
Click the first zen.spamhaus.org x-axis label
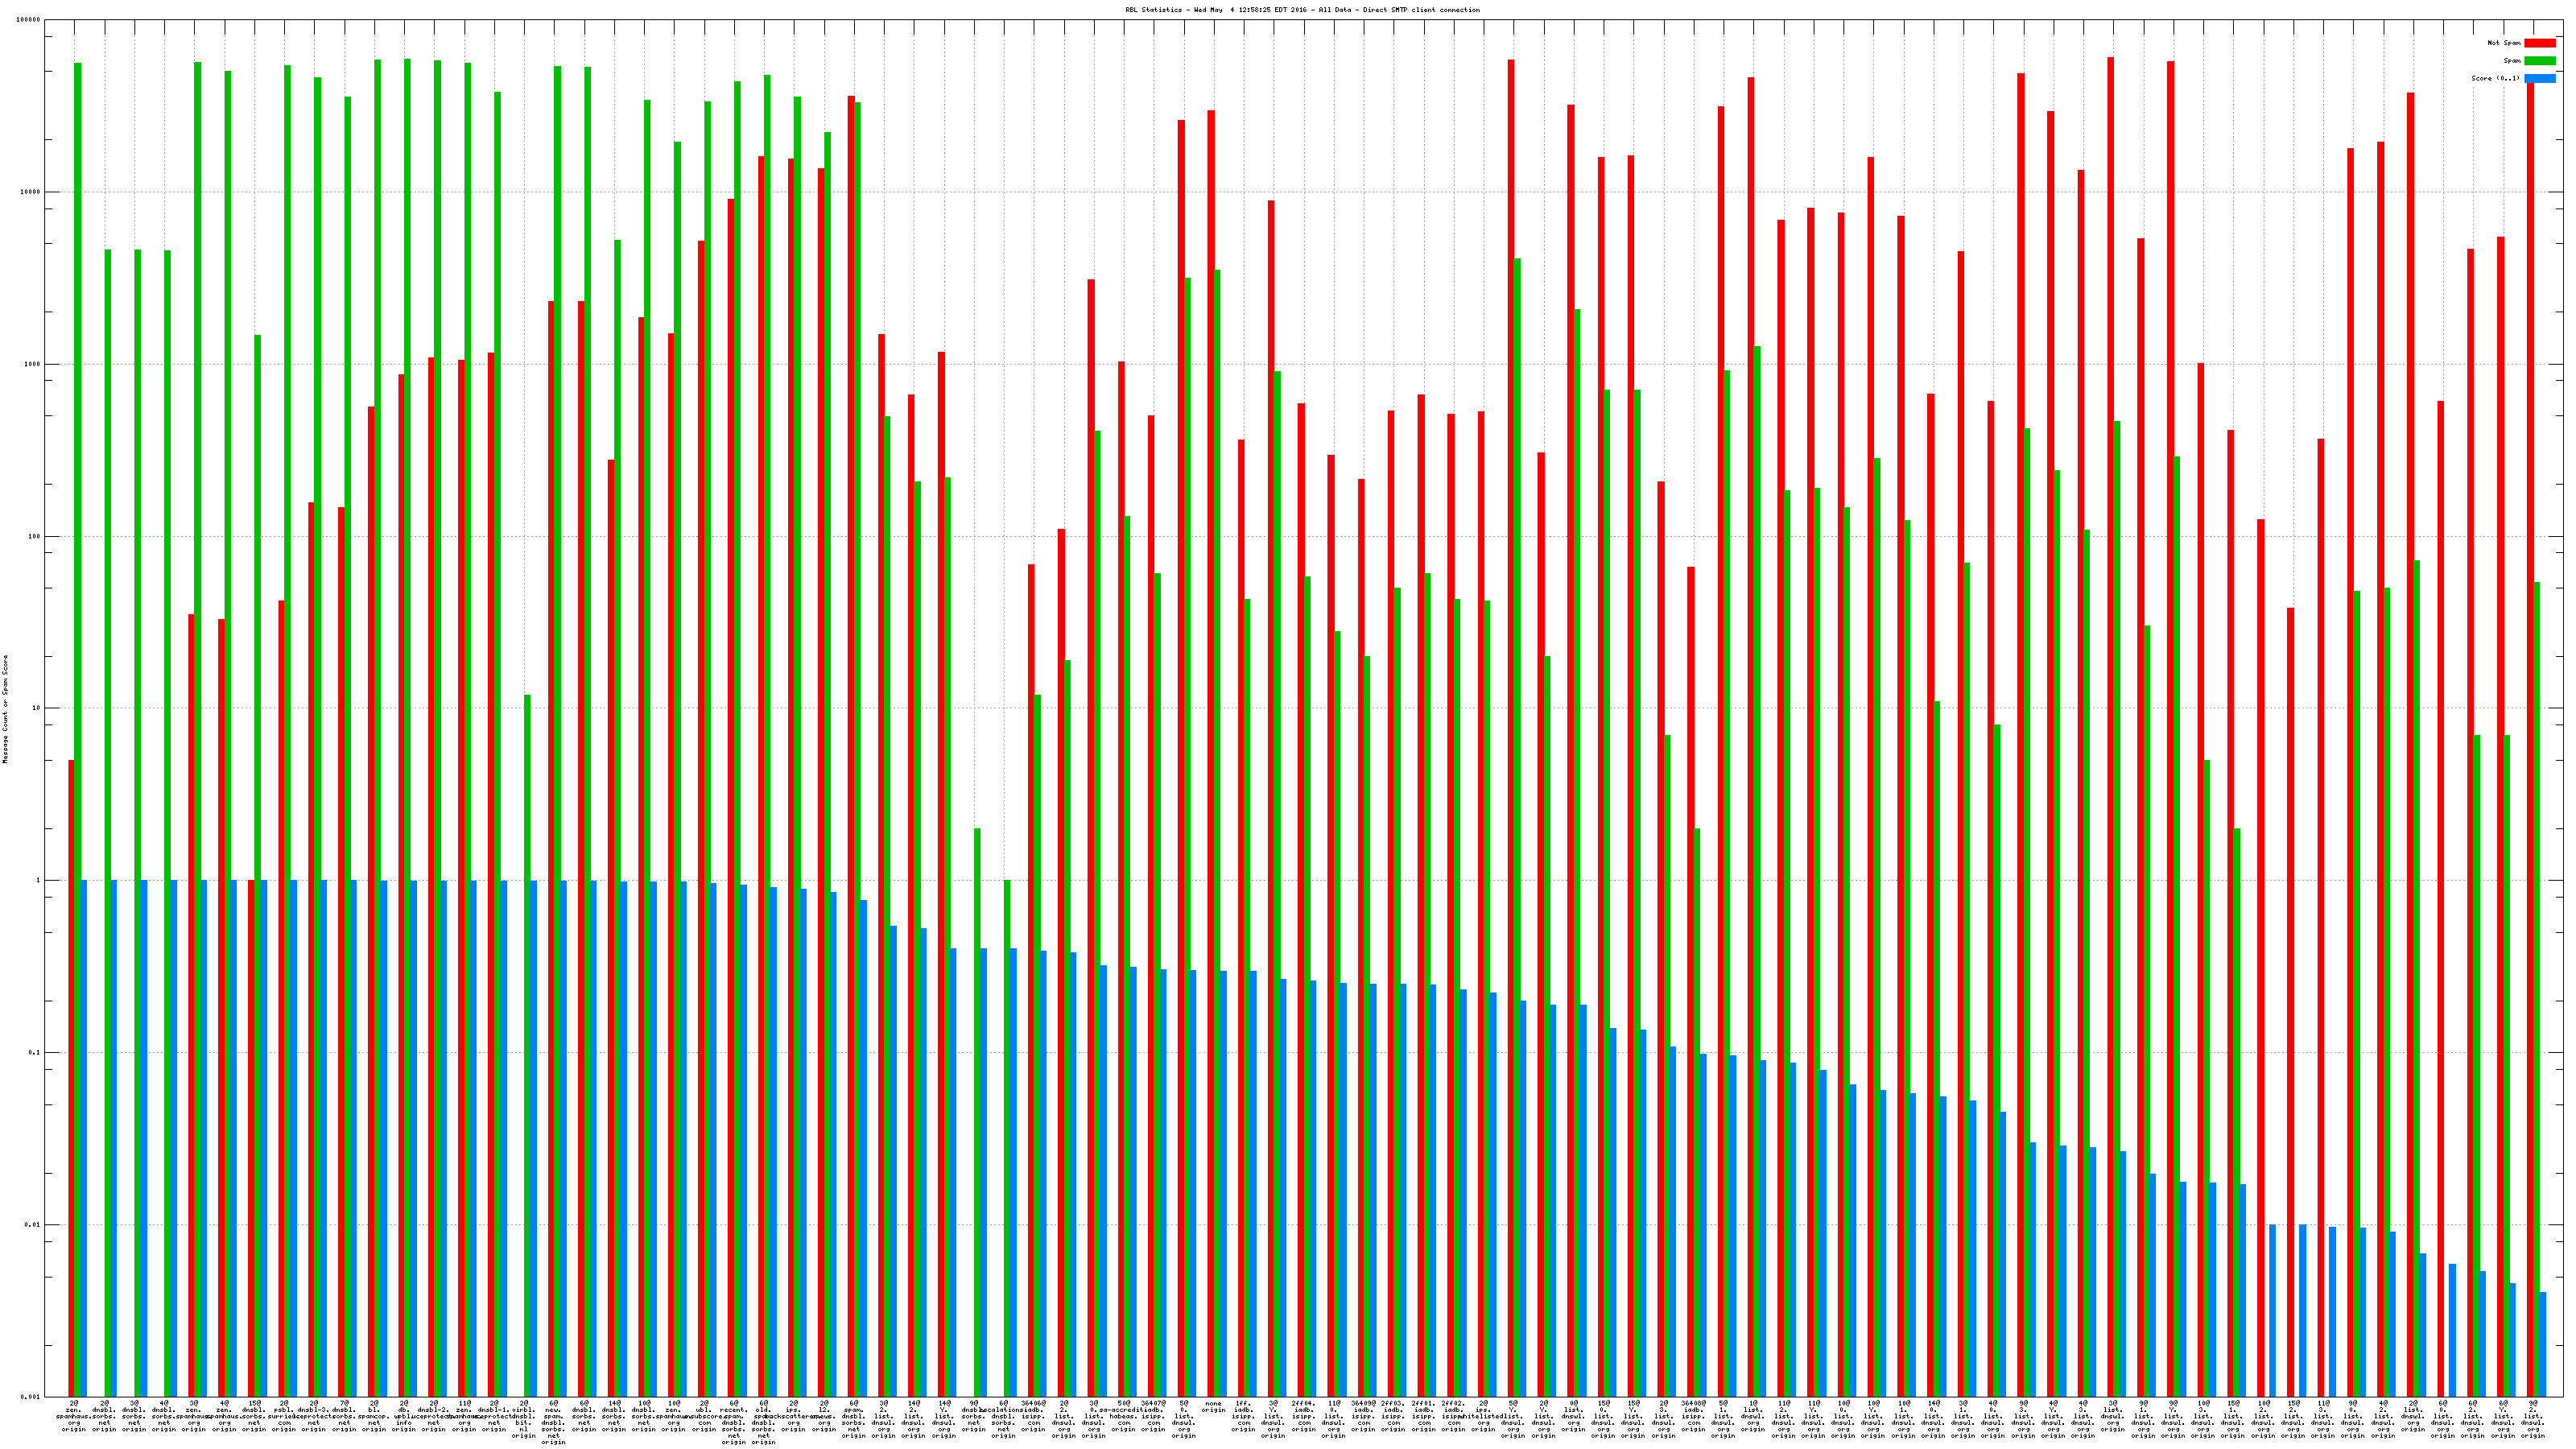(74, 1416)
